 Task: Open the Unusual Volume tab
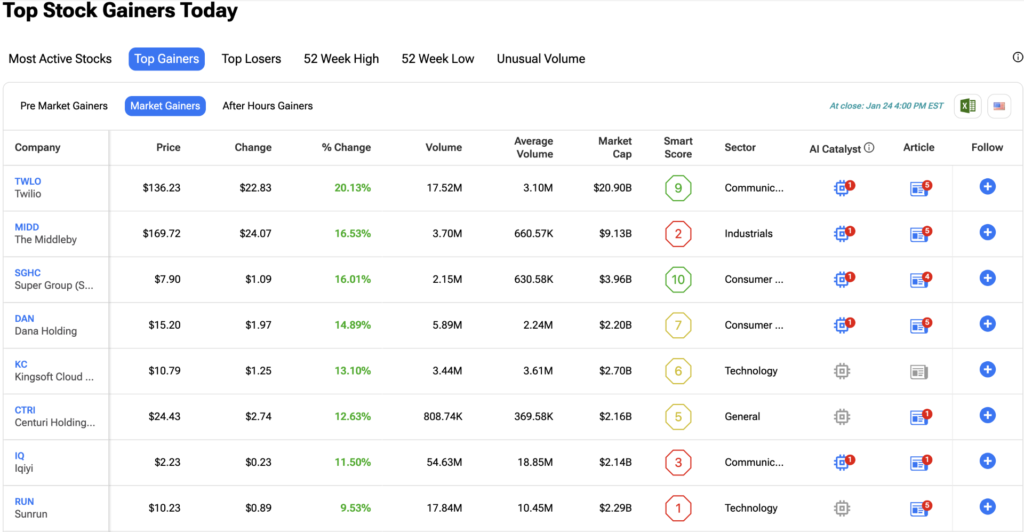[541, 59]
